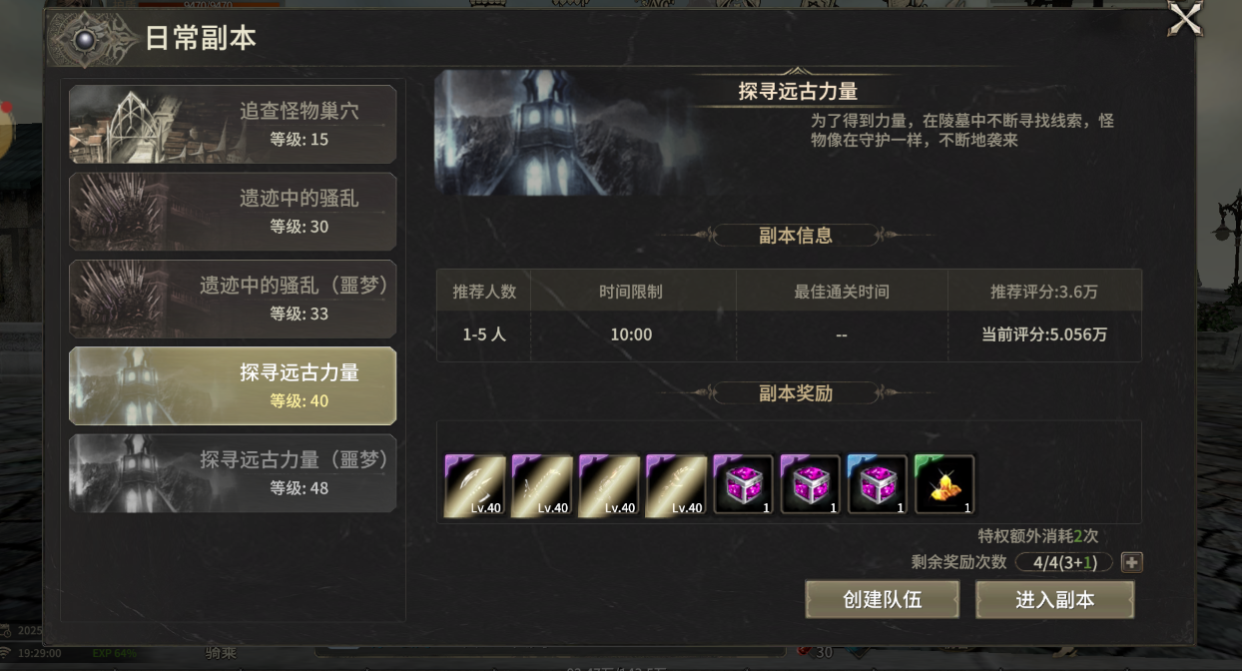Close the 日常副本 window
This screenshot has height=671, width=1242.
[x=1185, y=19]
